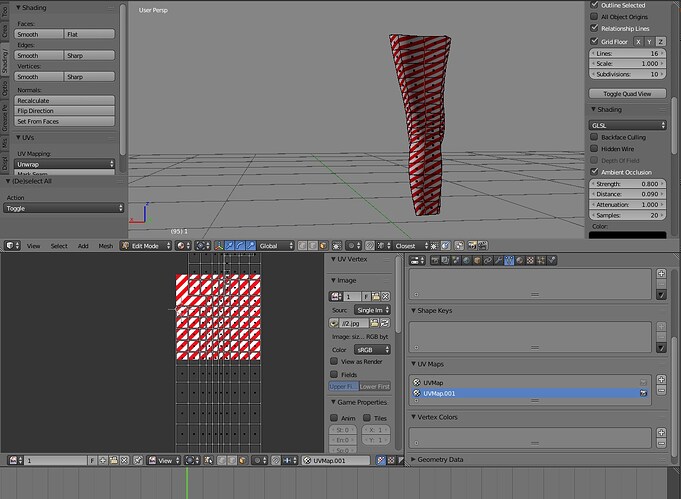Image resolution: width=681 pixels, height=499 pixels.
Task: Unlink image X icon in Image panel
Action: point(385,297)
